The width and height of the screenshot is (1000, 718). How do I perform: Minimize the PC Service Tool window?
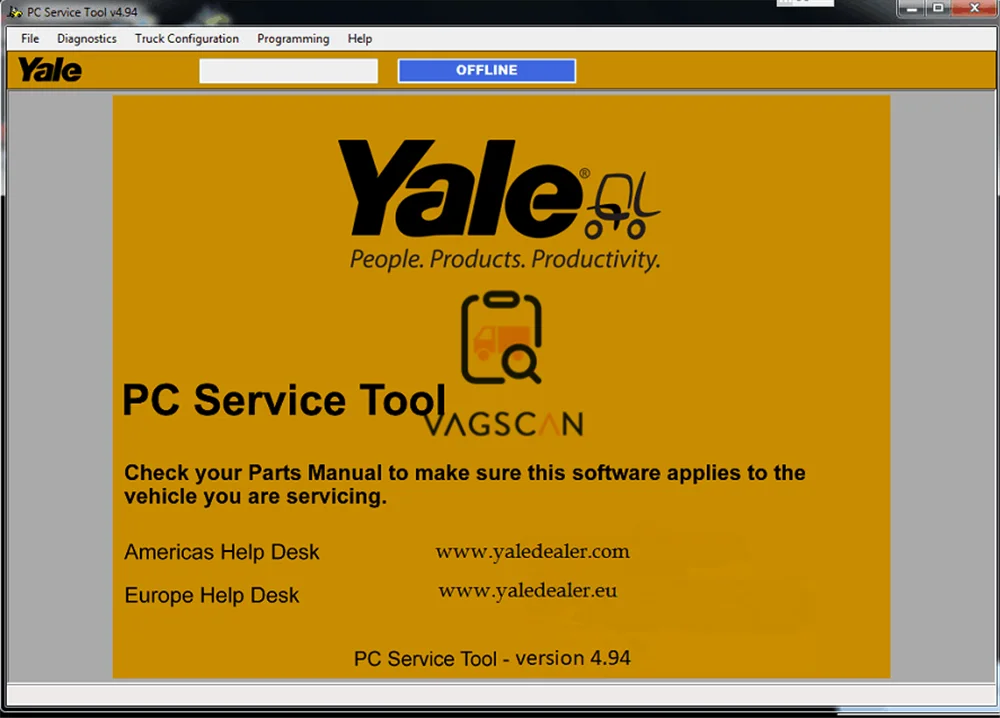click(912, 8)
